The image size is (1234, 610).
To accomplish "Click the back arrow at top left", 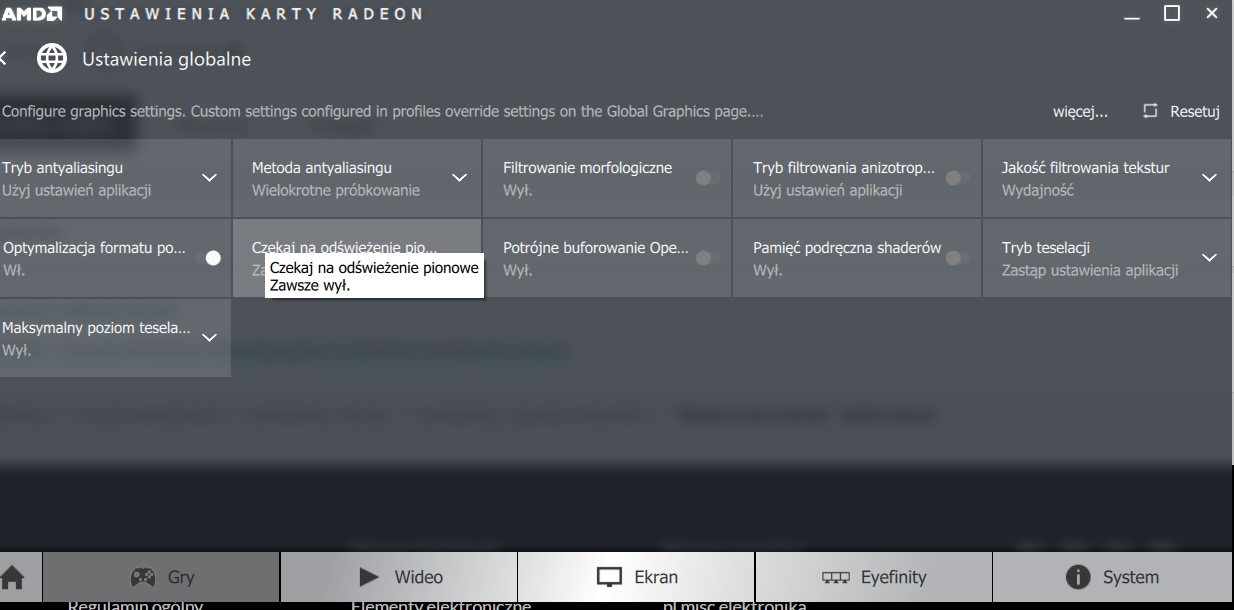I will pos(4,58).
